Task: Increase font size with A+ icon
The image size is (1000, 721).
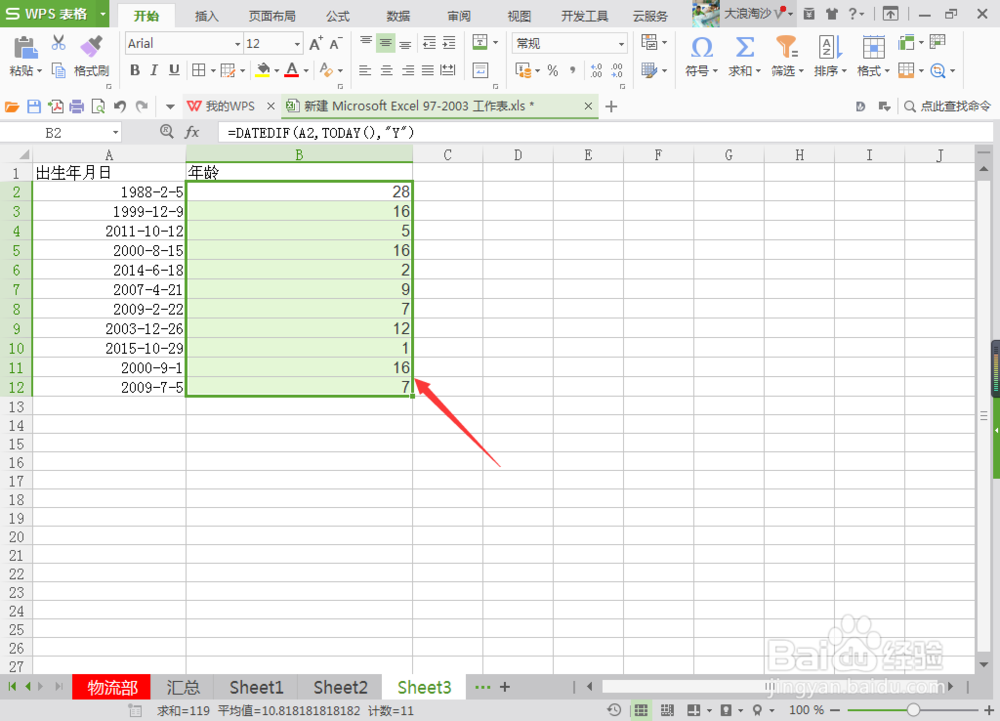Action: pyautogui.click(x=316, y=43)
